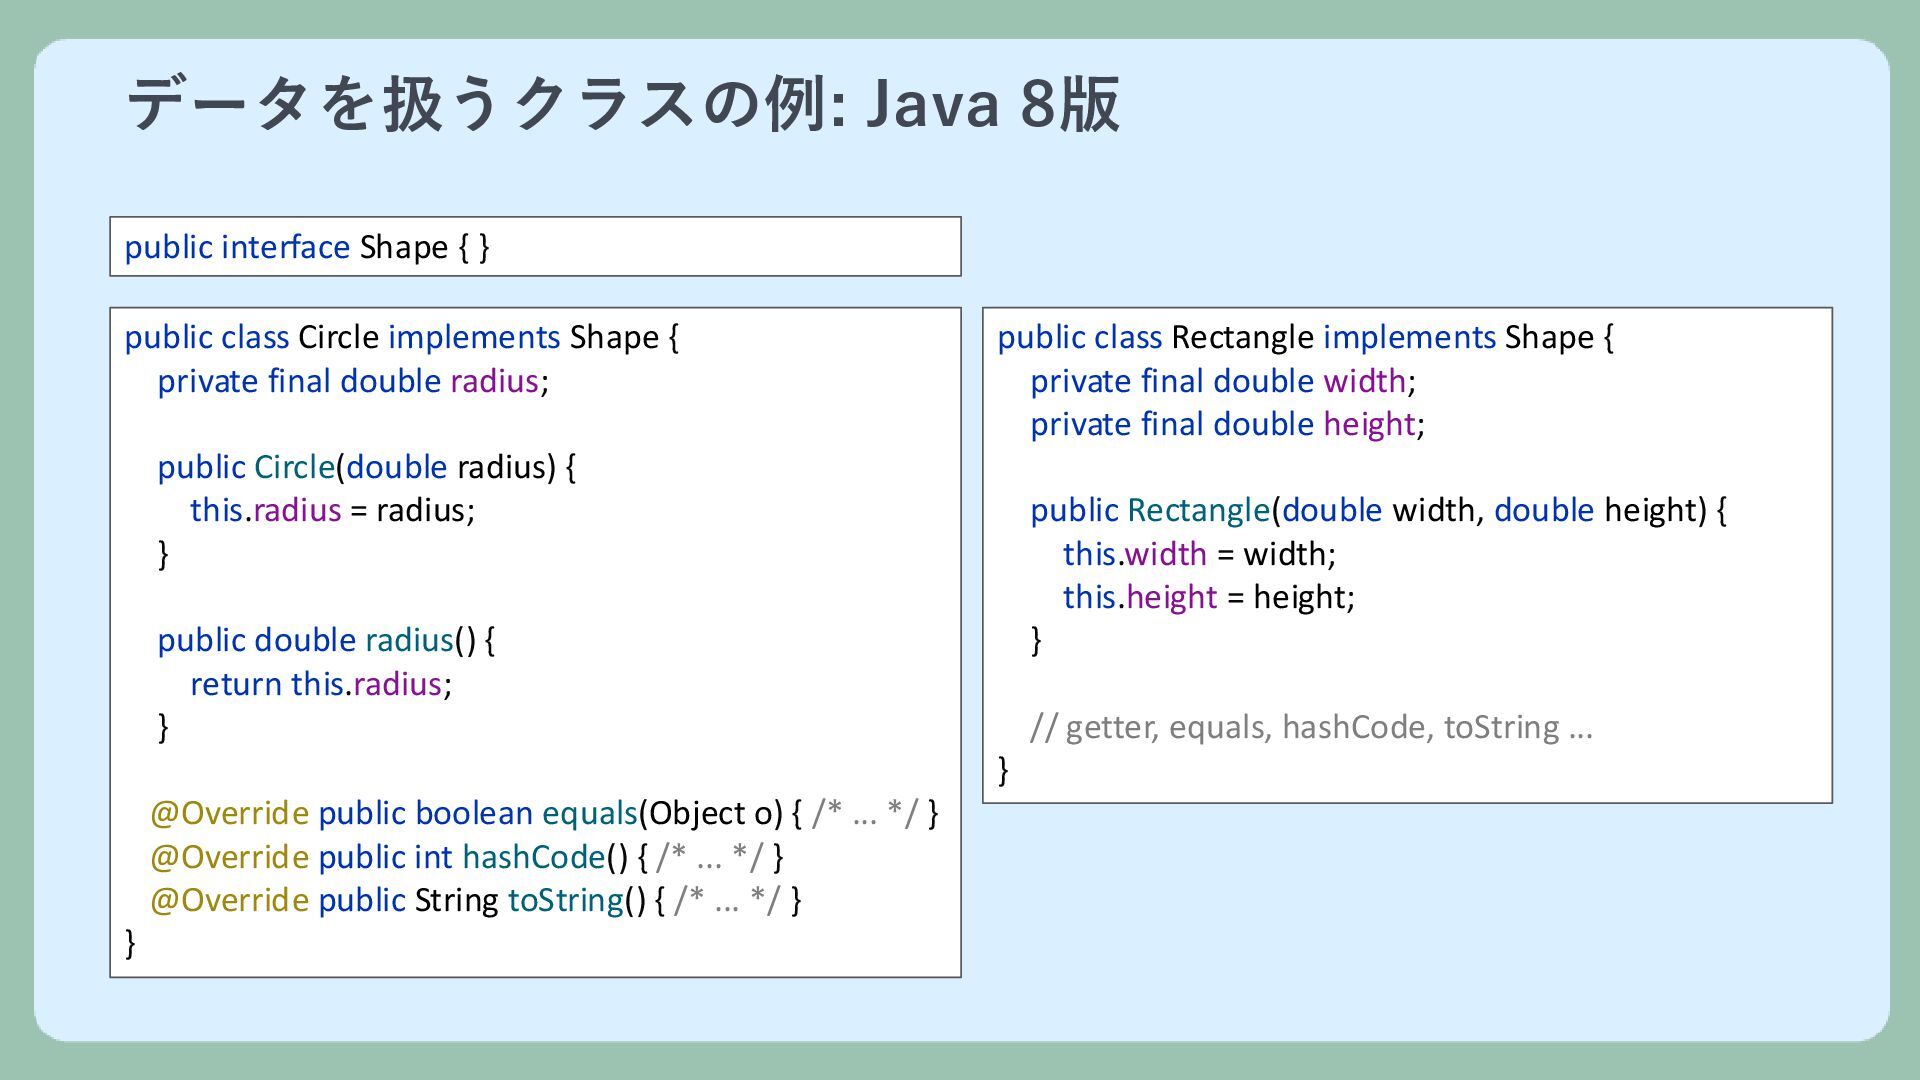Viewport: 1920px width, 1080px height.
Task: Click the closing brace of Circle class
Action: (130, 942)
